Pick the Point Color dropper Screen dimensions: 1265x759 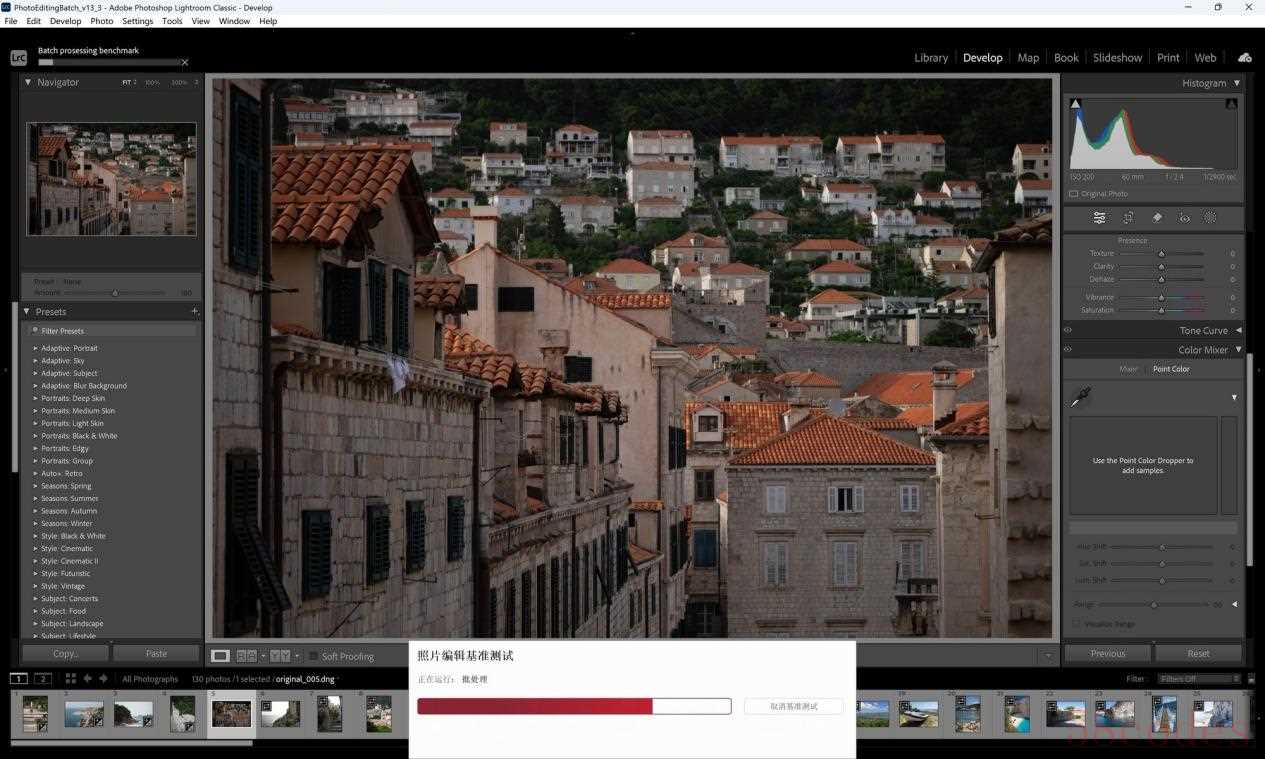coord(1081,398)
